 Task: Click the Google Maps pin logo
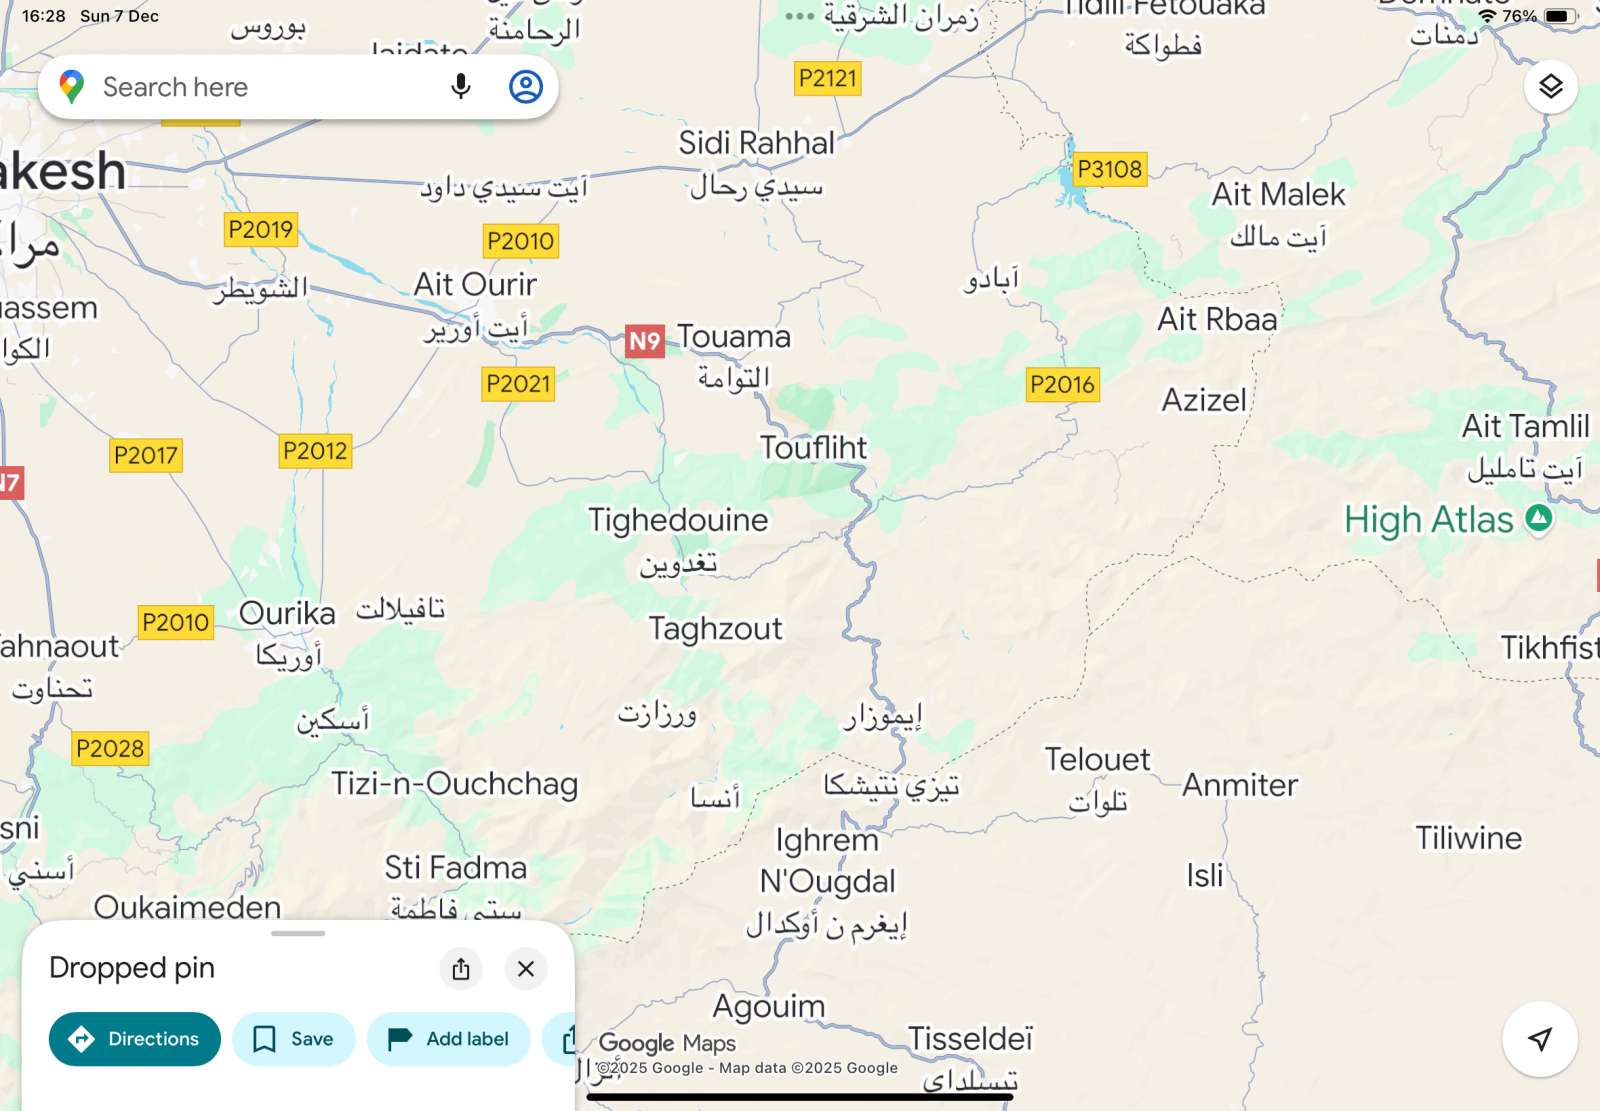(x=71, y=87)
